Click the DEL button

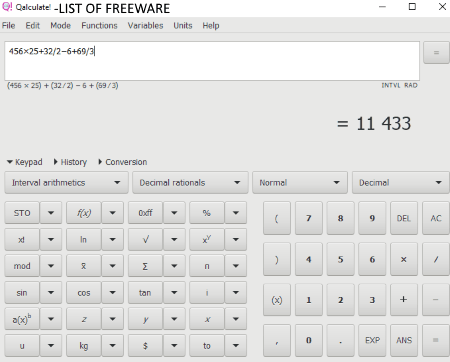pos(404,218)
